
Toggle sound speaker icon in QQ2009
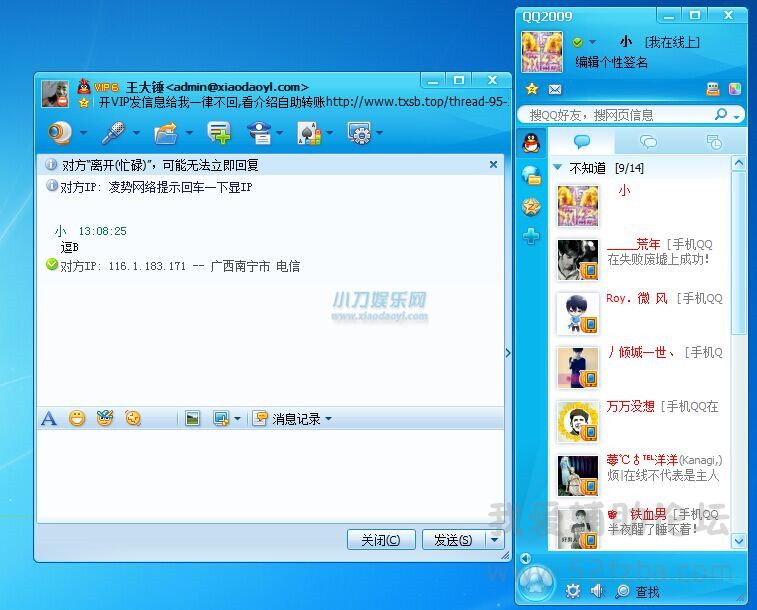[597, 591]
